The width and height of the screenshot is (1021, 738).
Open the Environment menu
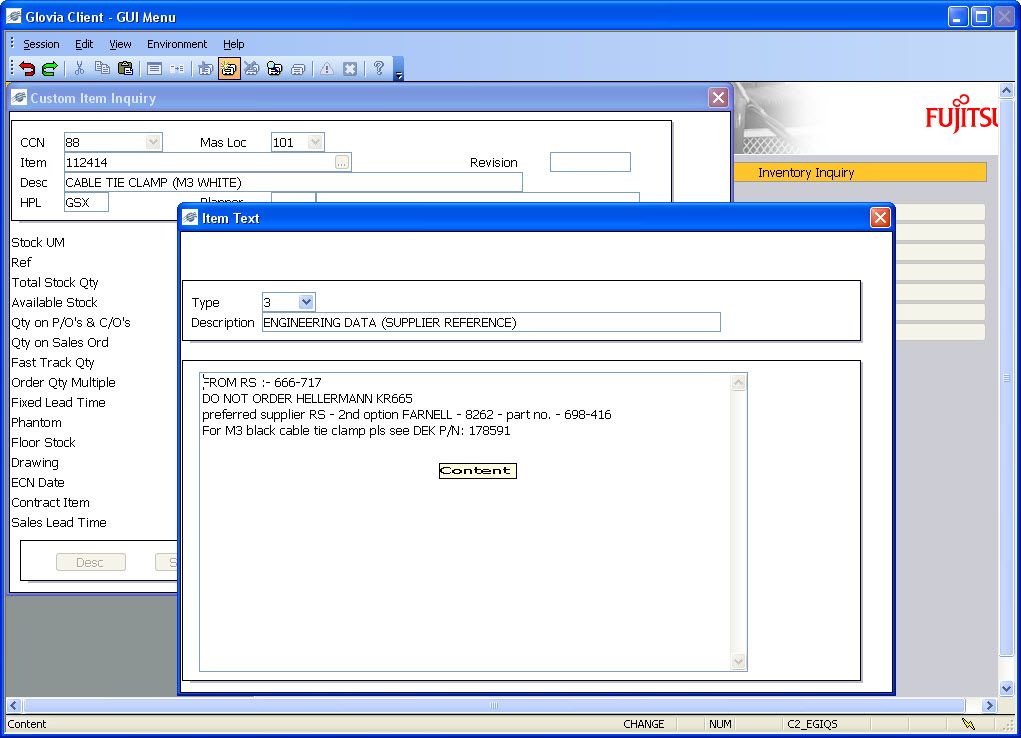click(x=177, y=44)
